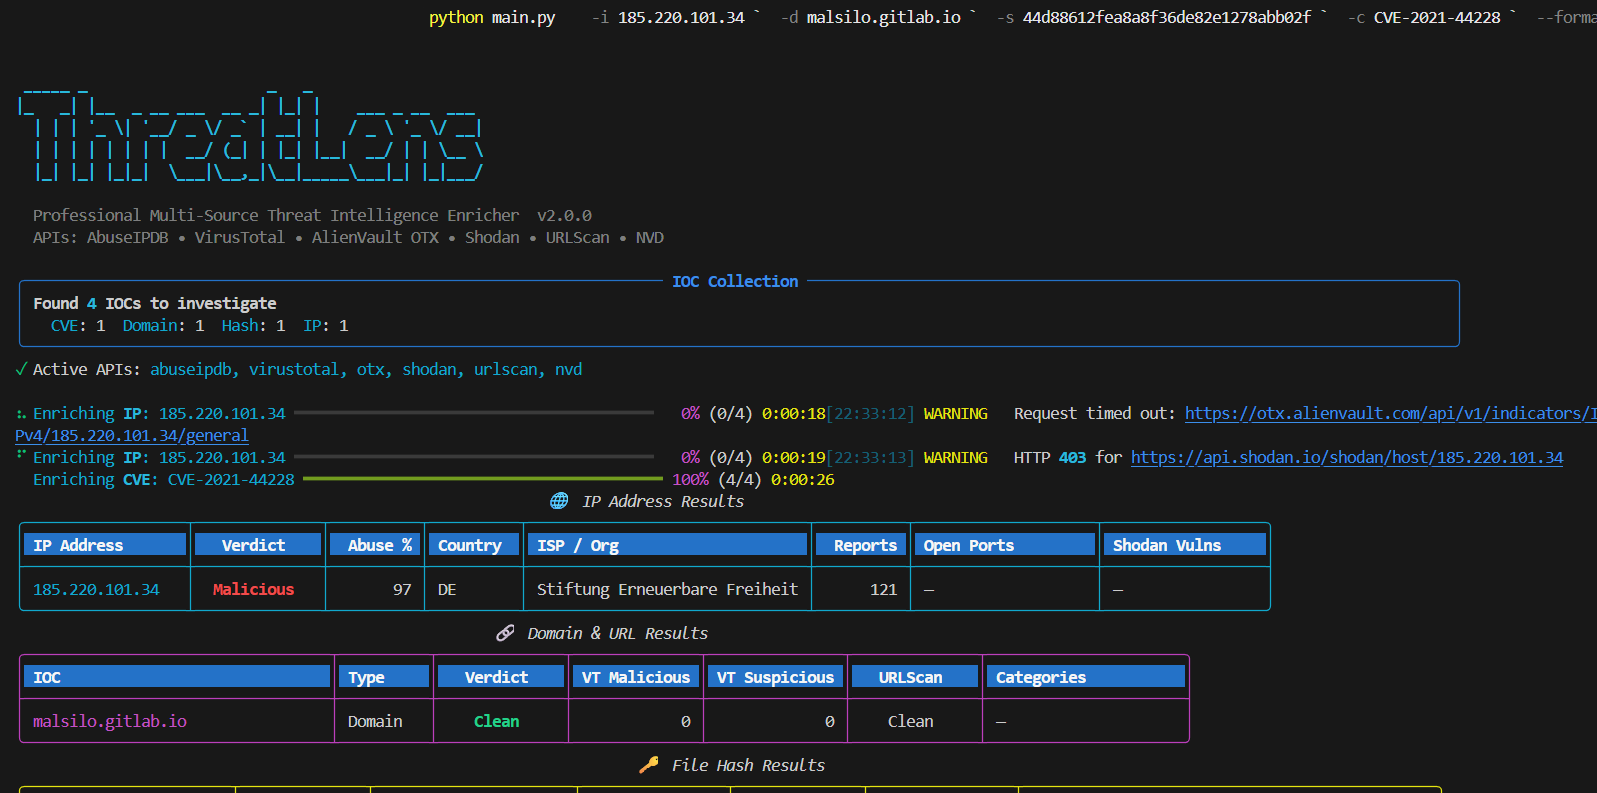This screenshot has height=793, width=1597.
Task: Click the Abuse % column header
Action: pos(375,545)
